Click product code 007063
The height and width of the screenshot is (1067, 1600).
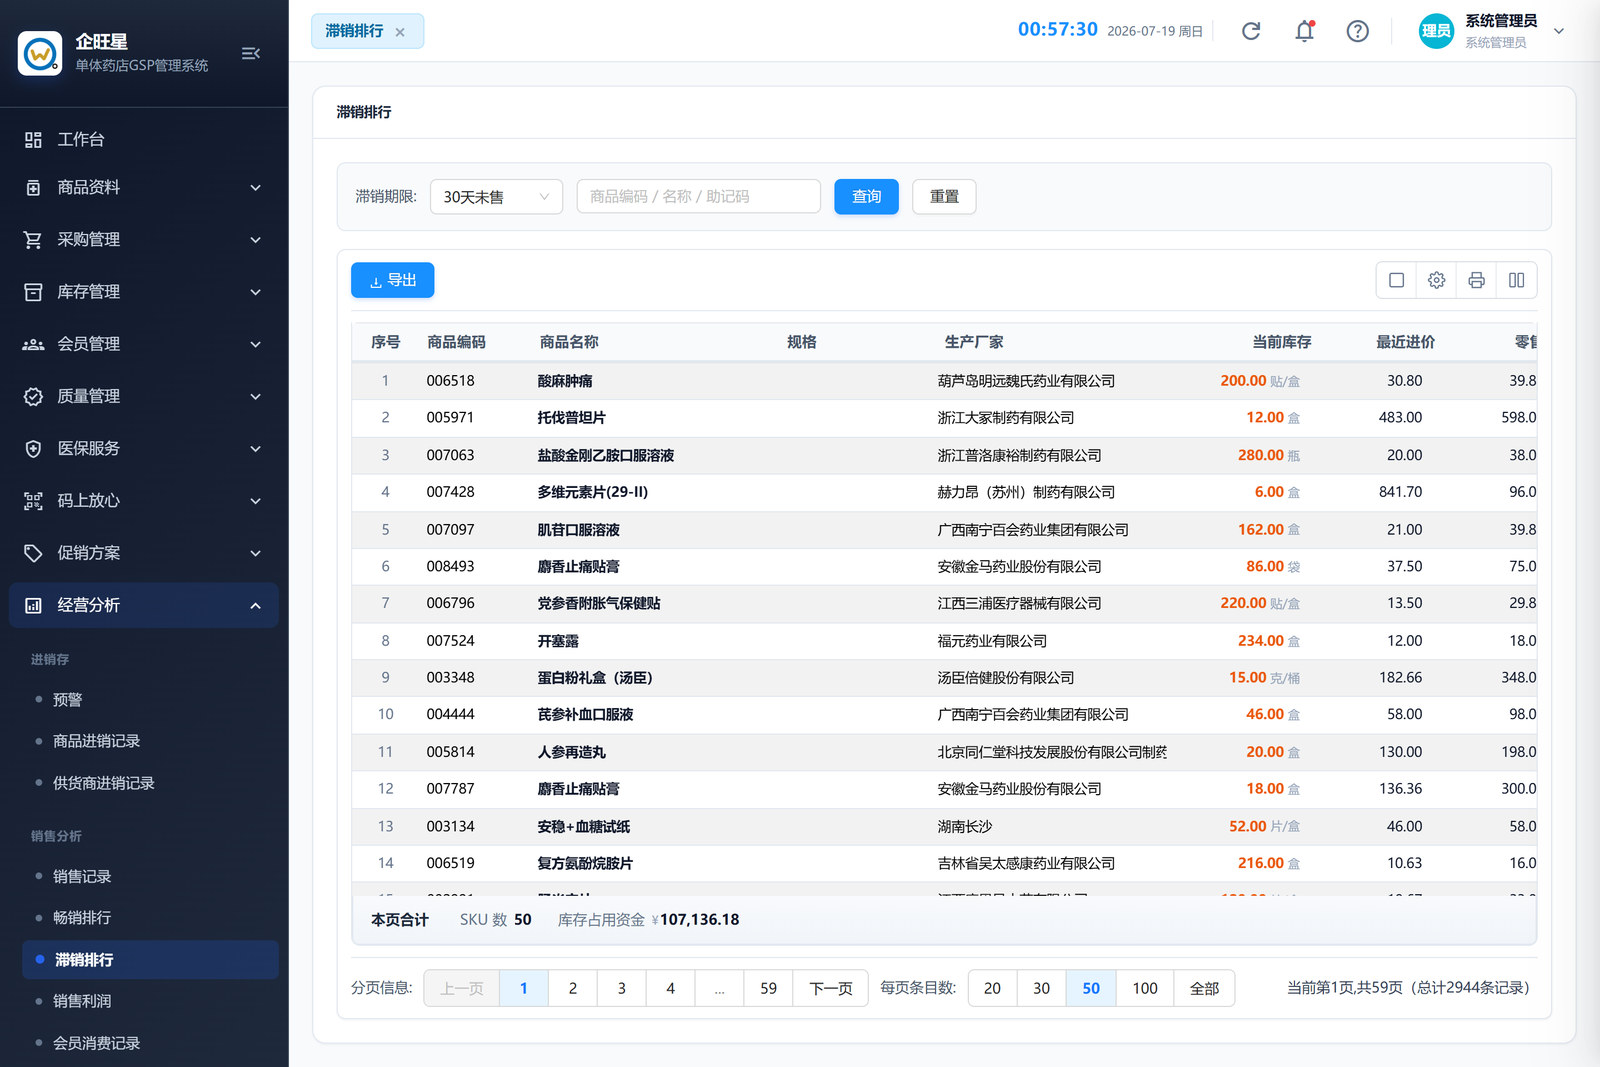(450, 455)
